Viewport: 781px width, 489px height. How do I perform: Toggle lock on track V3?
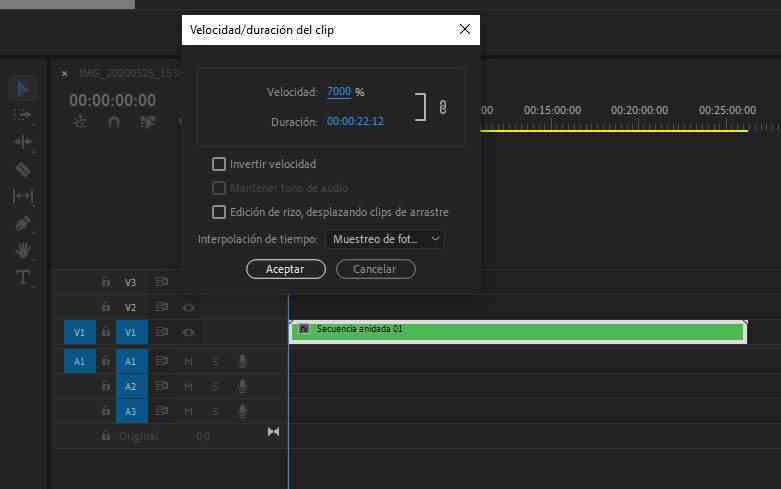click(106, 282)
